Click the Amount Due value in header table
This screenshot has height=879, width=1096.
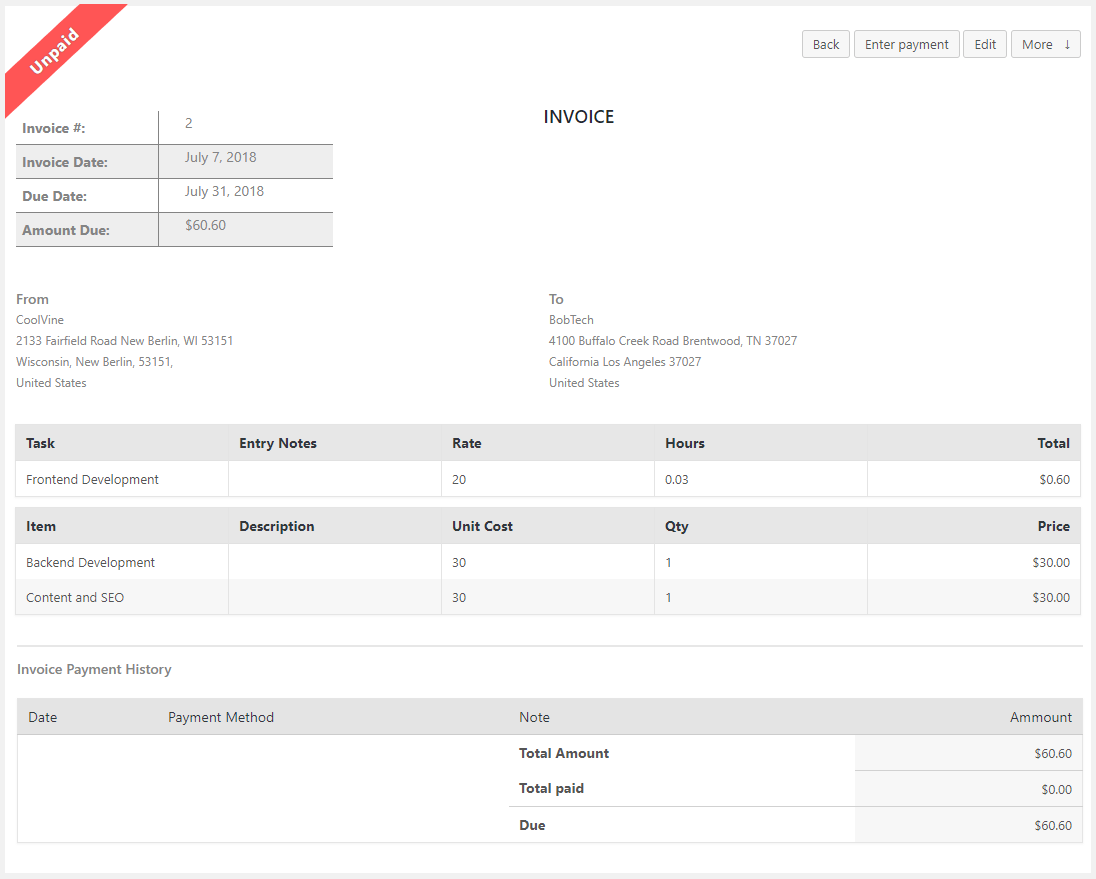[x=205, y=226]
